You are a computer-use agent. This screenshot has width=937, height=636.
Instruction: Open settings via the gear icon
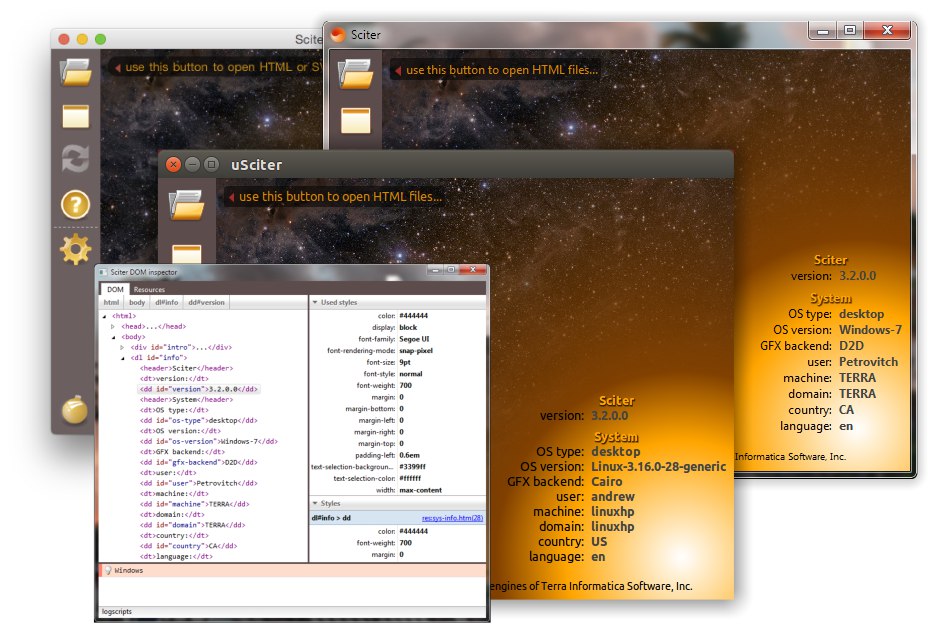click(x=75, y=249)
